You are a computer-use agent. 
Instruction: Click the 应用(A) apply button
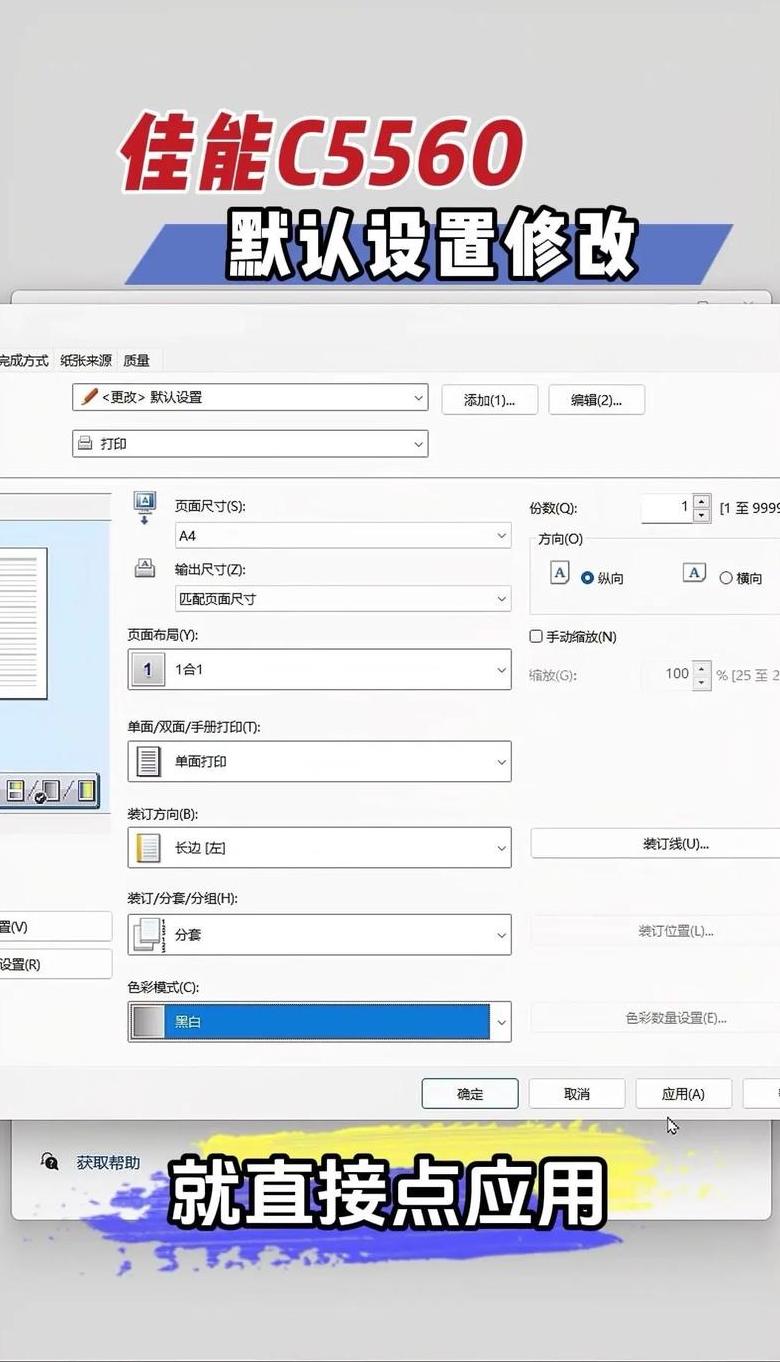tap(684, 1093)
